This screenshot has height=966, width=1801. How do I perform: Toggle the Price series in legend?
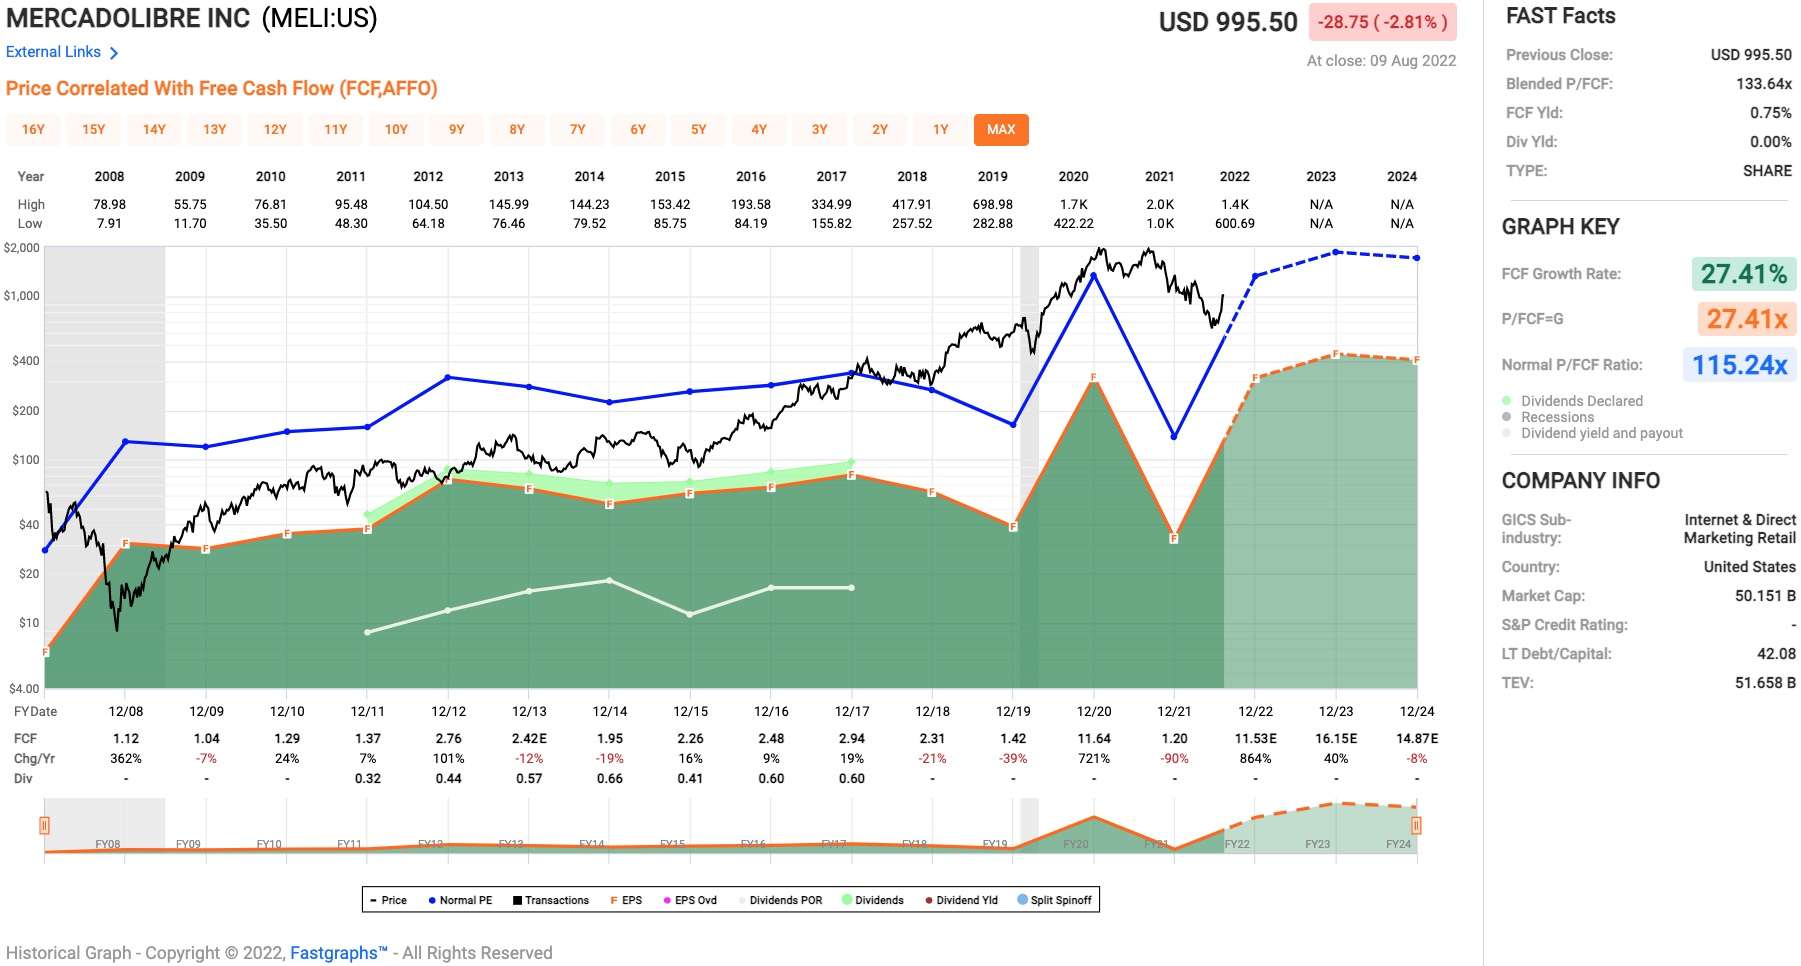point(388,900)
